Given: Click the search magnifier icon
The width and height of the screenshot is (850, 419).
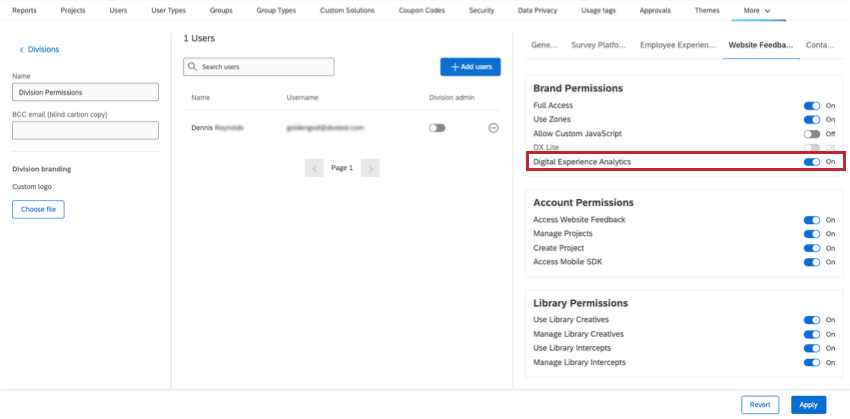Looking at the screenshot, I should tap(193, 67).
